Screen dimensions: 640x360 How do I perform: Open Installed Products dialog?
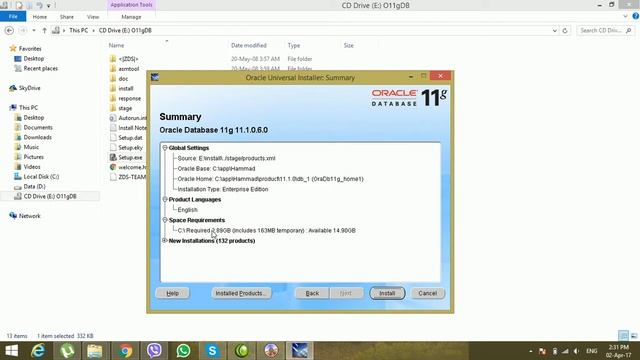point(241,293)
